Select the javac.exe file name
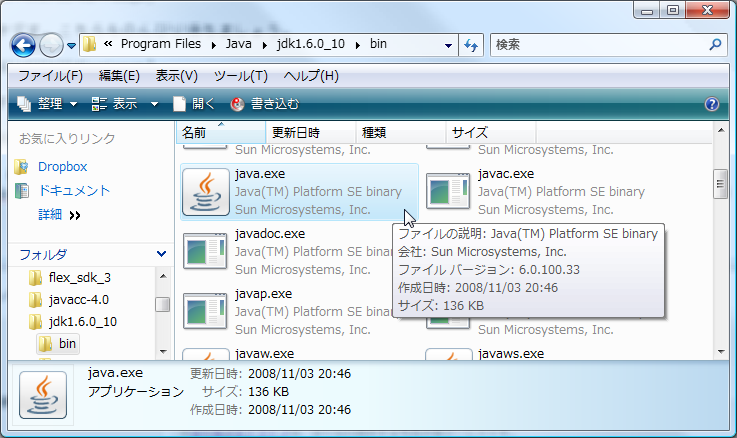Image resolution: width=737 pixels, height=438 pixels. point(506,174)
